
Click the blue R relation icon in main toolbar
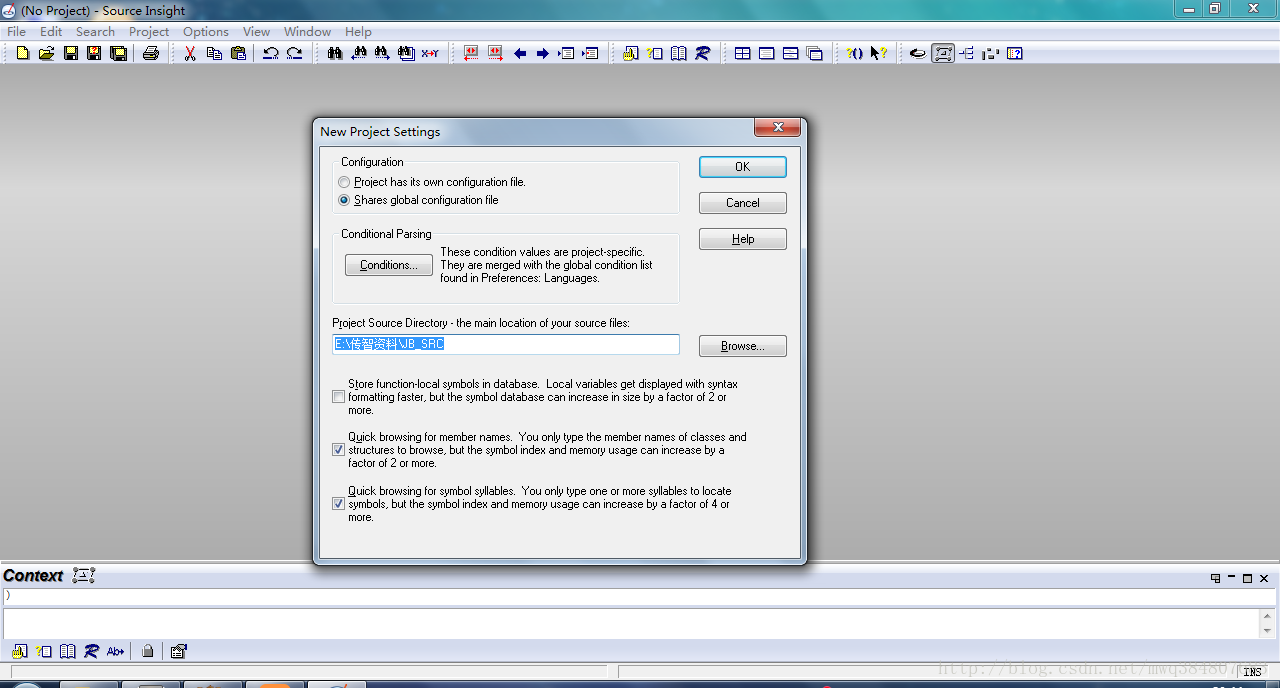[703, 53]
